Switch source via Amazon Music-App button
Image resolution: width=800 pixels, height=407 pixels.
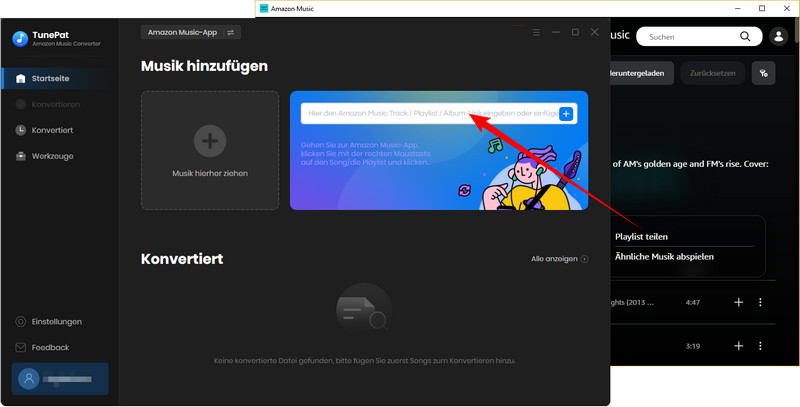pyautogui.click(x=191, y=32)
